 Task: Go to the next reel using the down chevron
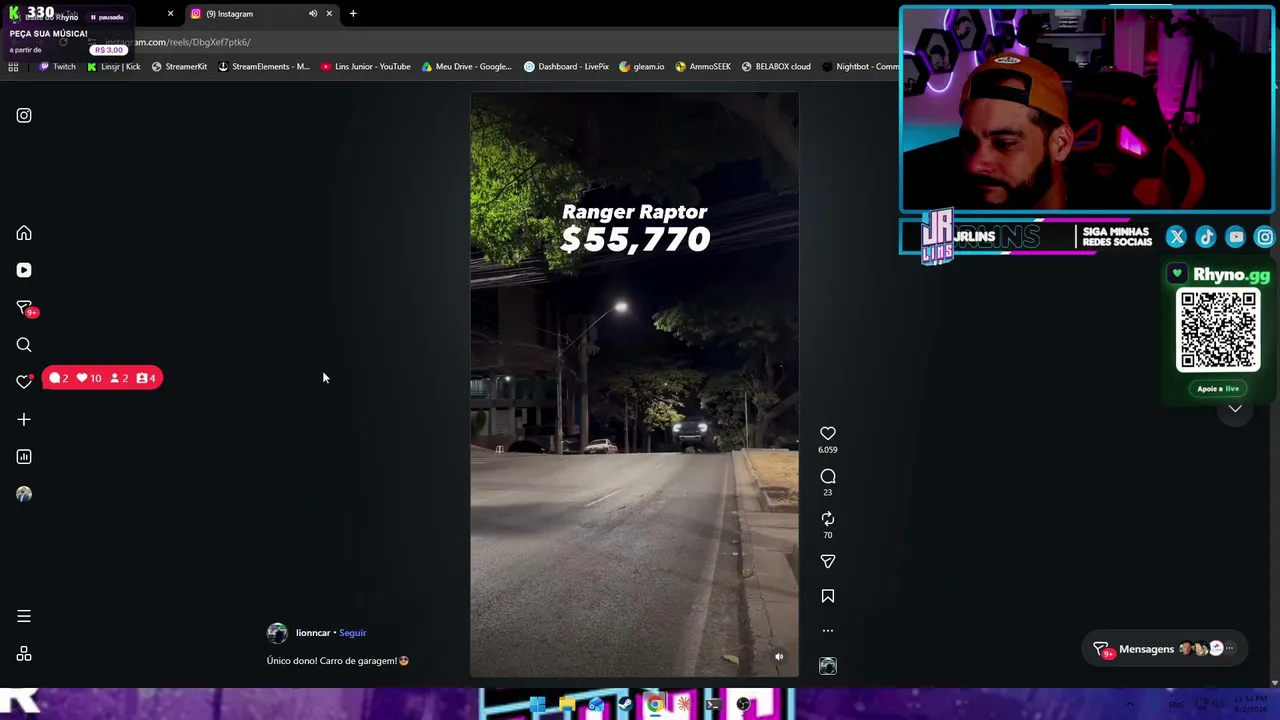click(x=1235, y=409)
